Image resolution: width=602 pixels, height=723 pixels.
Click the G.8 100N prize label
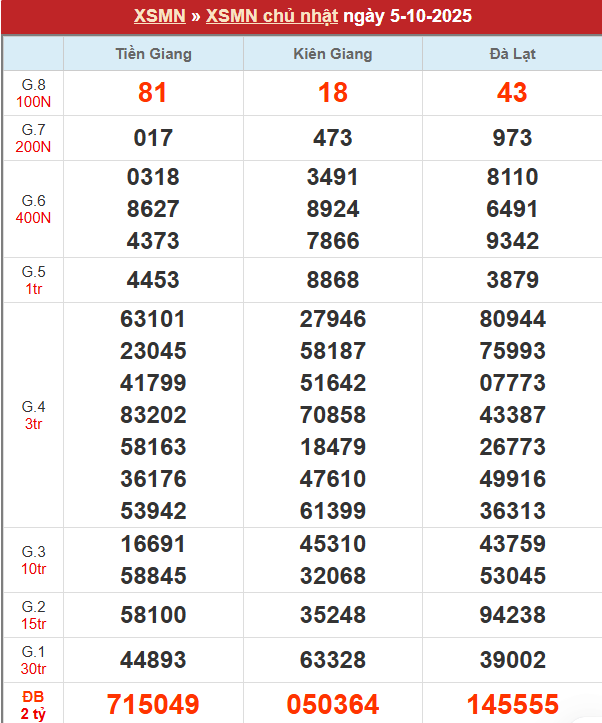(33, 93)
